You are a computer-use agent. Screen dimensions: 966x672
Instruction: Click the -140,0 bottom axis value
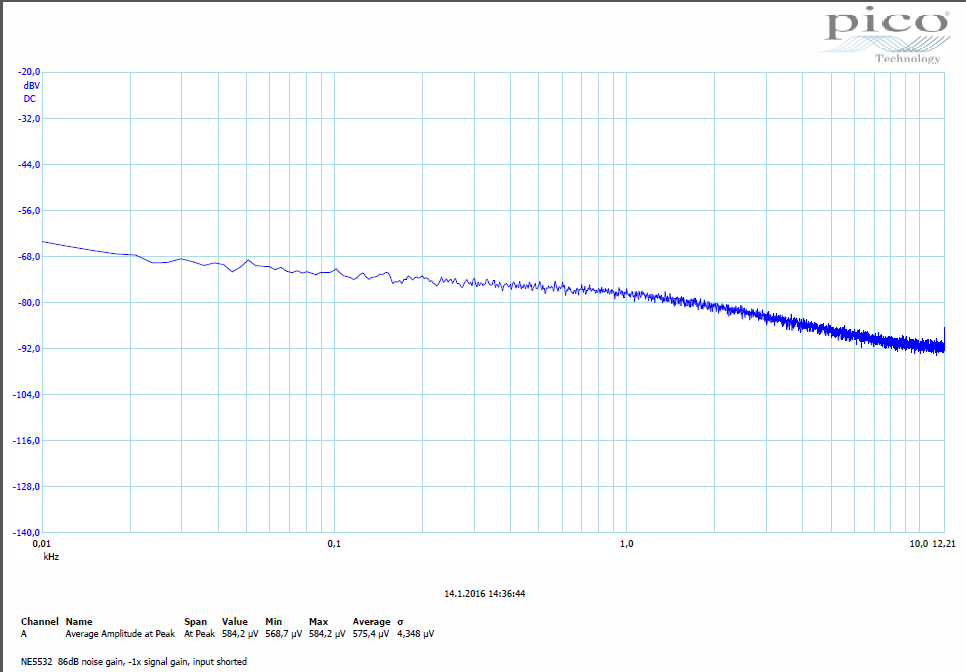[26, 532]
